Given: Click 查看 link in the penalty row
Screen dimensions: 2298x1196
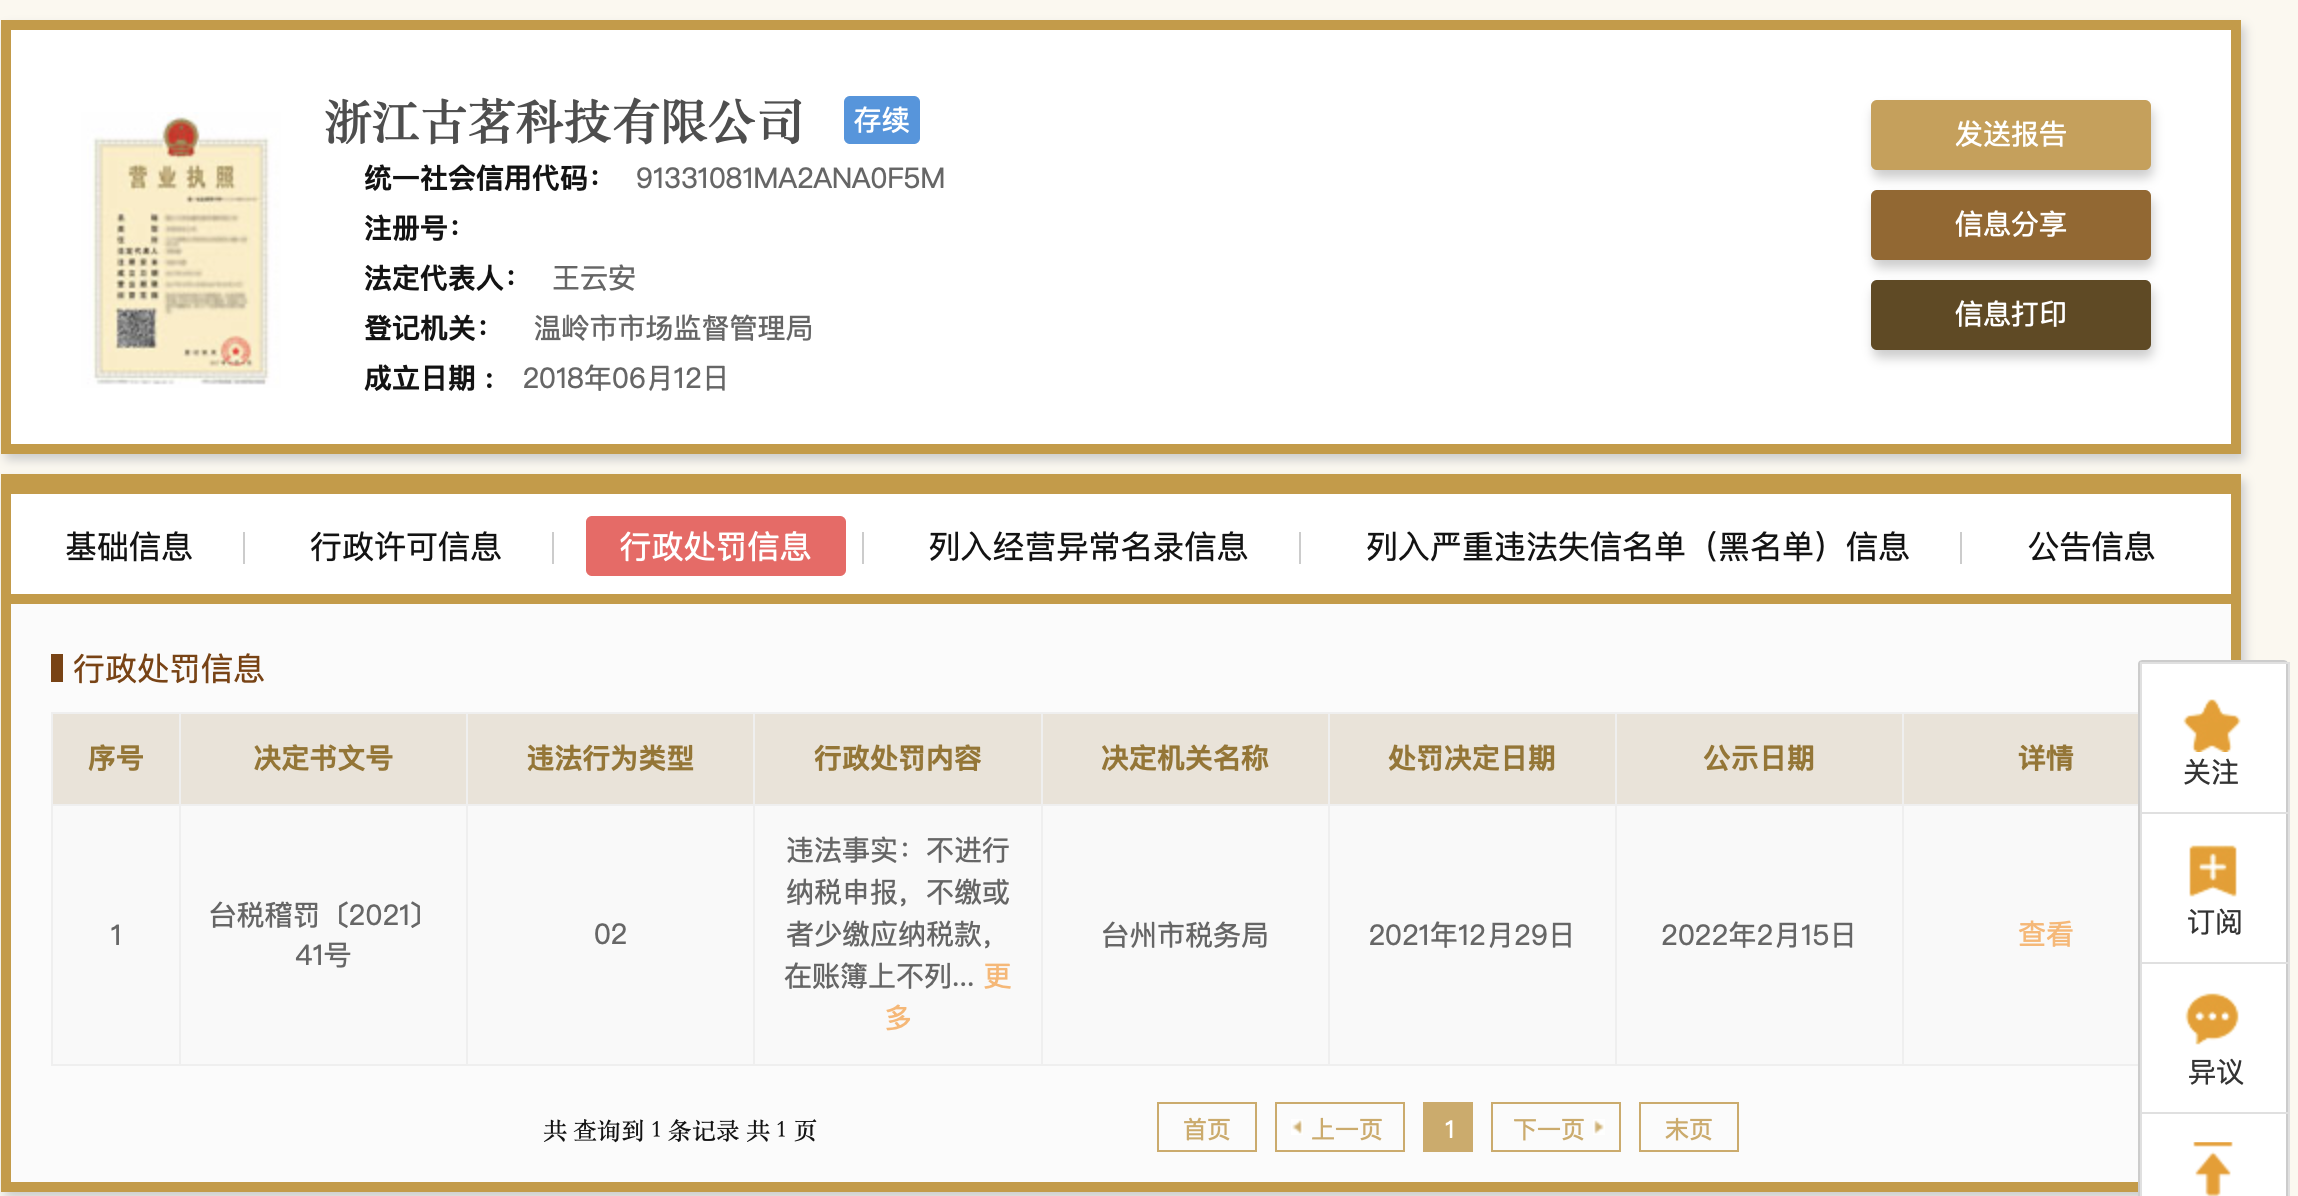Looking at the screenshot, I should click(2045, 934).
